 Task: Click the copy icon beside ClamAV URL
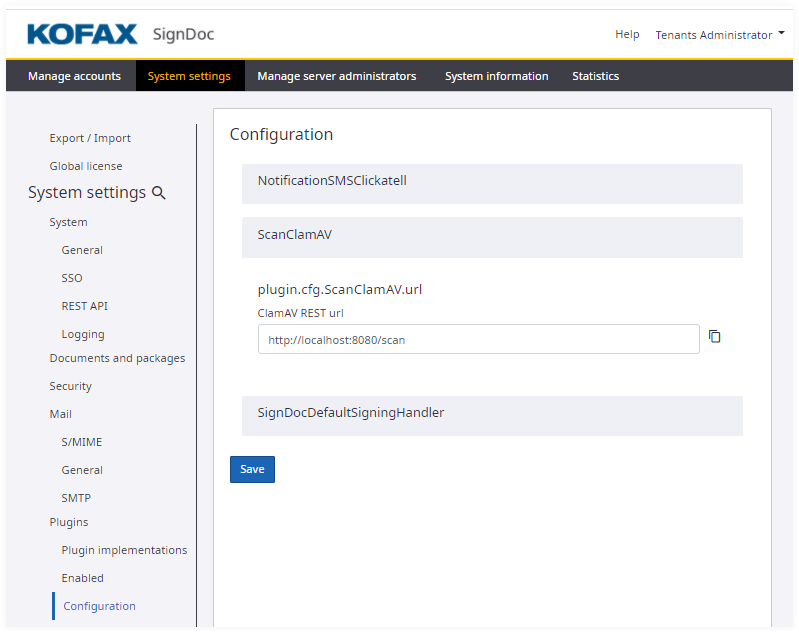coord(714,337)
